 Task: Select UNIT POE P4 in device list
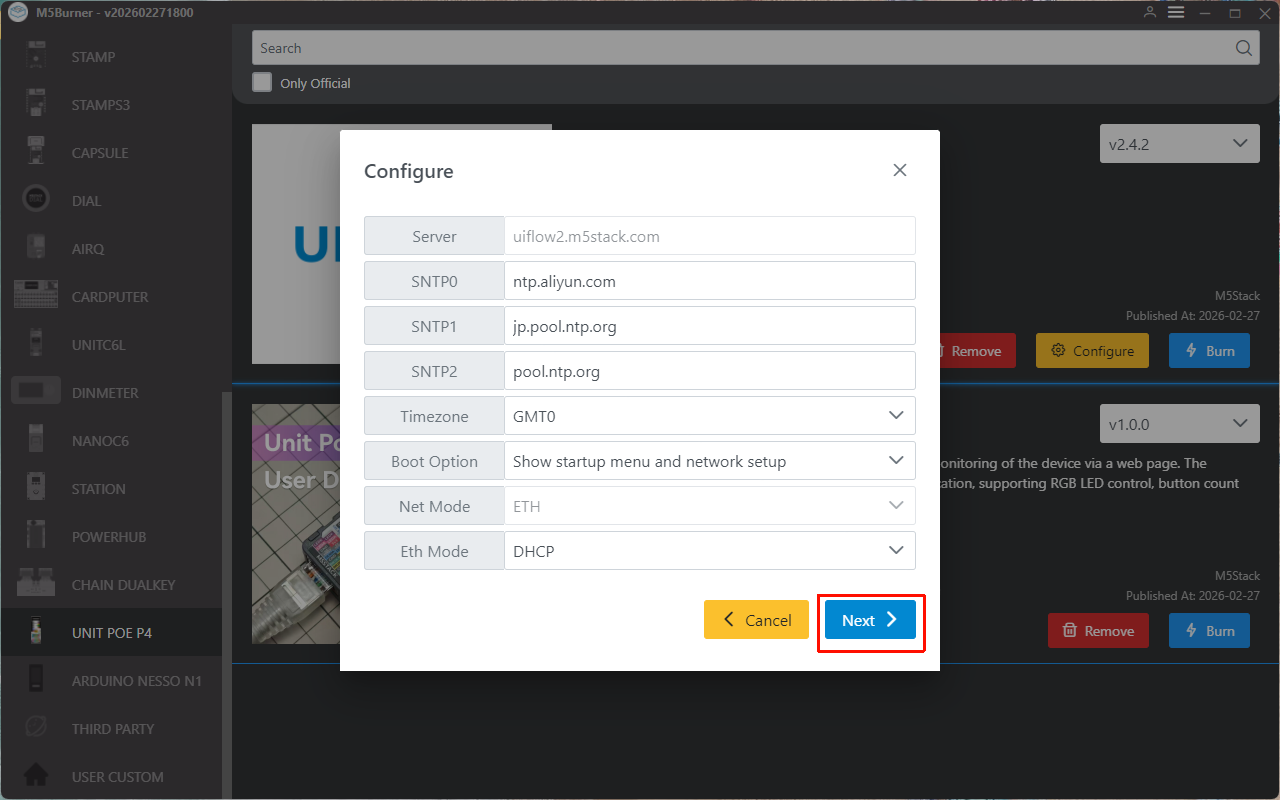click(x=111, y=633)
